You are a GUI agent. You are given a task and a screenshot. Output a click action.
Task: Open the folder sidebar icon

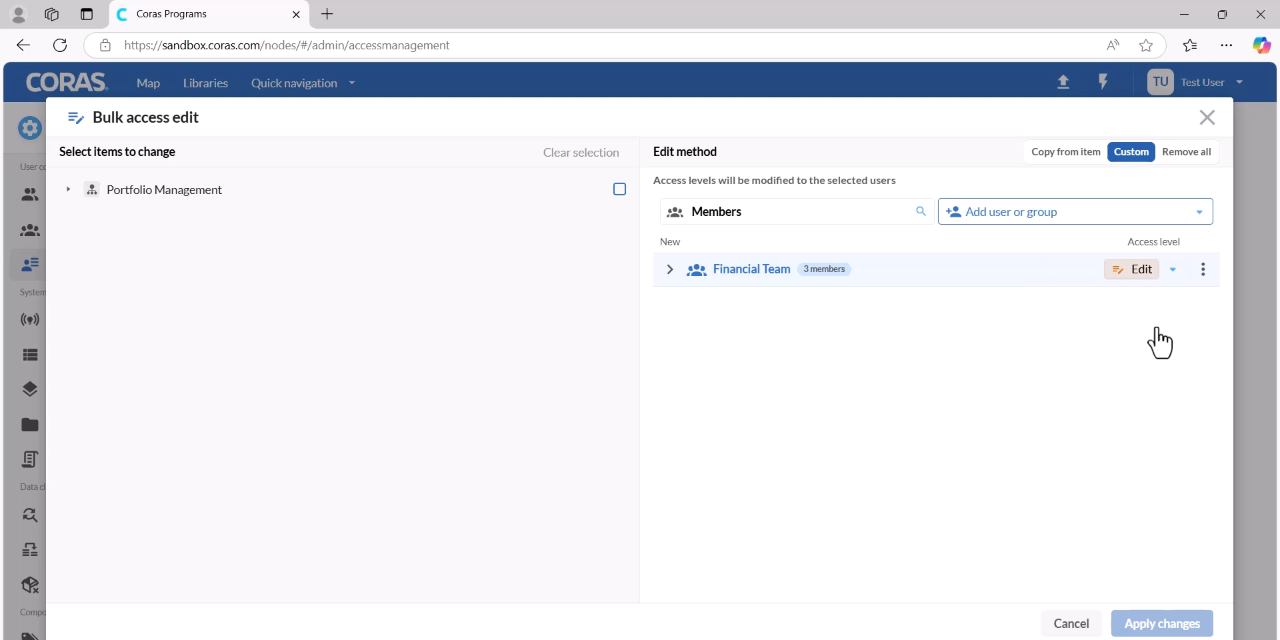(x=30, y=424)
